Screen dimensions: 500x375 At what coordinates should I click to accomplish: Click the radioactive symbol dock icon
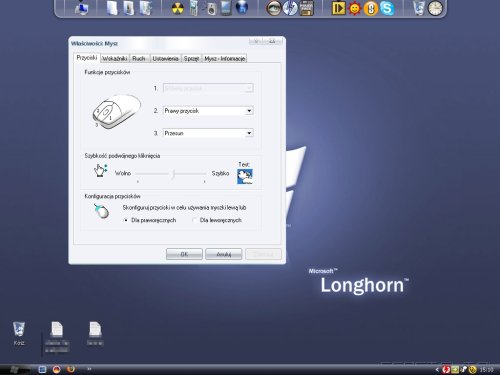[178, 8]
